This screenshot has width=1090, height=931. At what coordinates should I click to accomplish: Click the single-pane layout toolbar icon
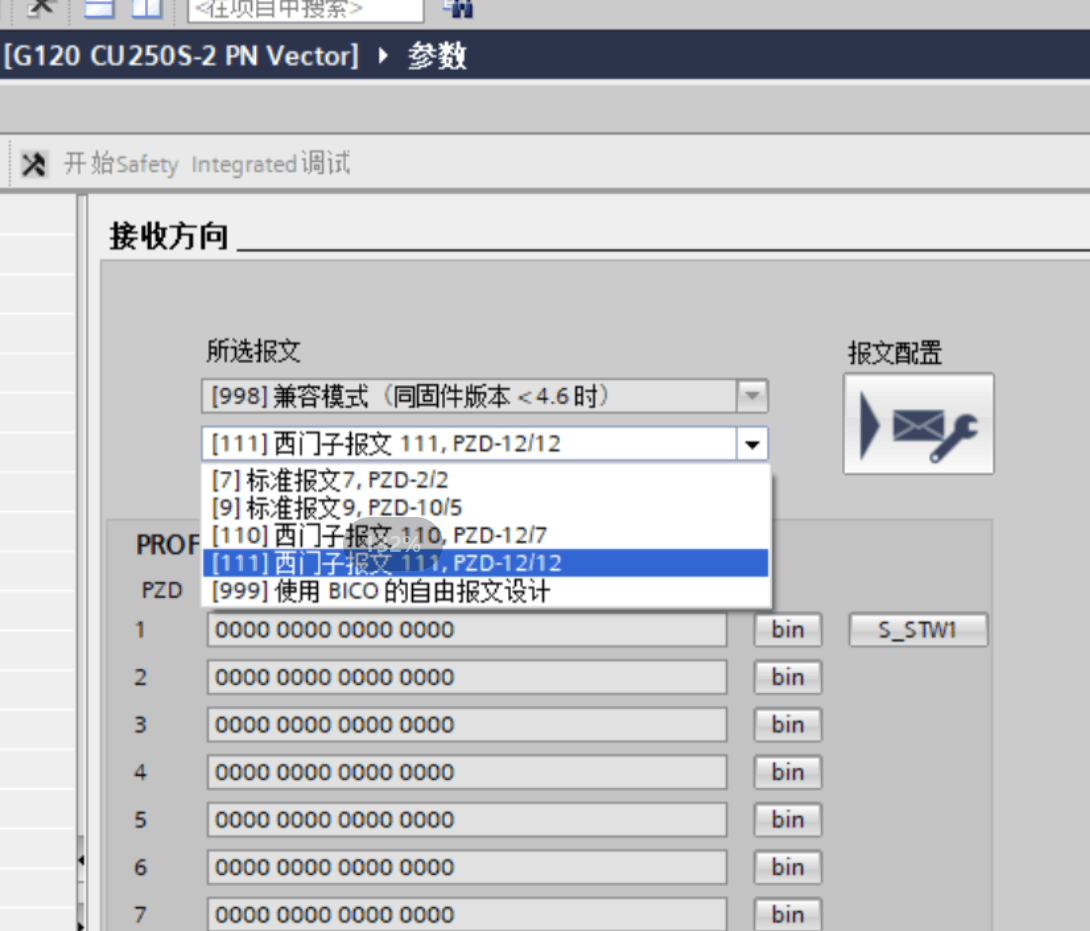(x=99, y=7)
